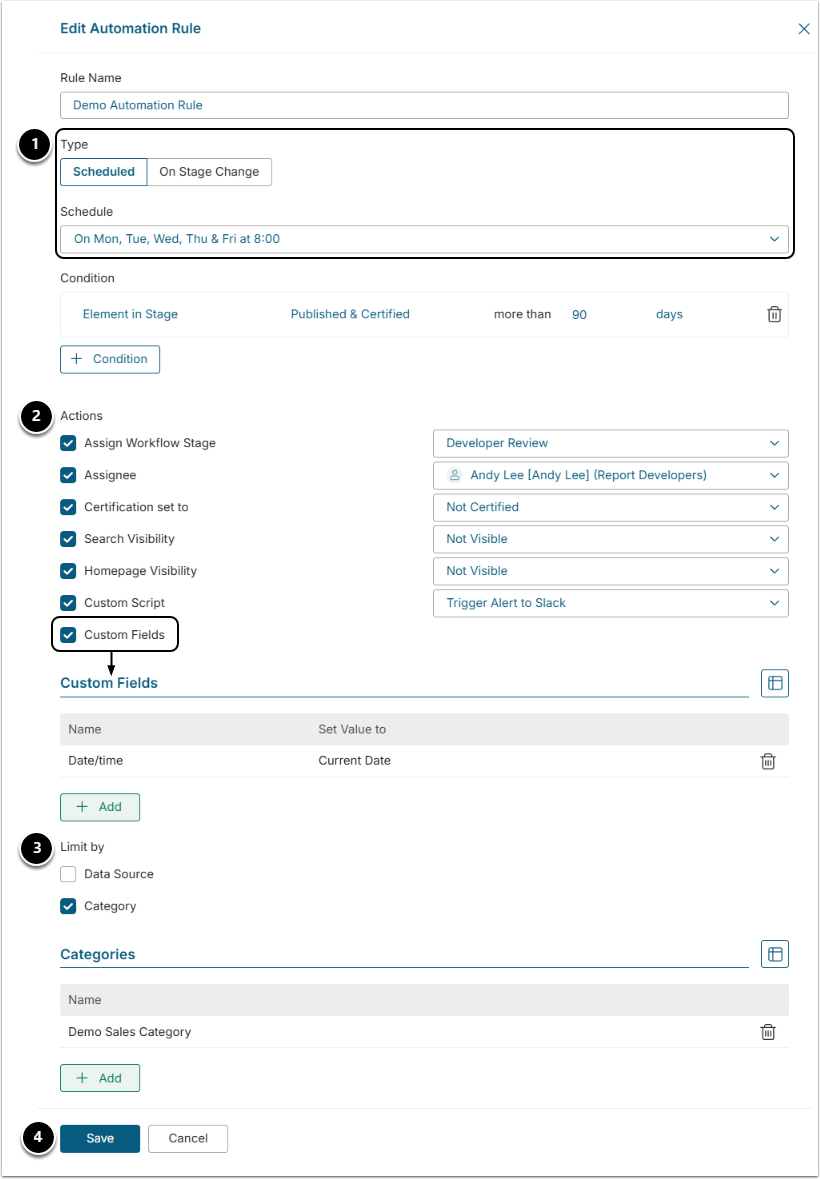Delete the Date/time custom field row
This screenshot has width=820, height=1179.
768,761
